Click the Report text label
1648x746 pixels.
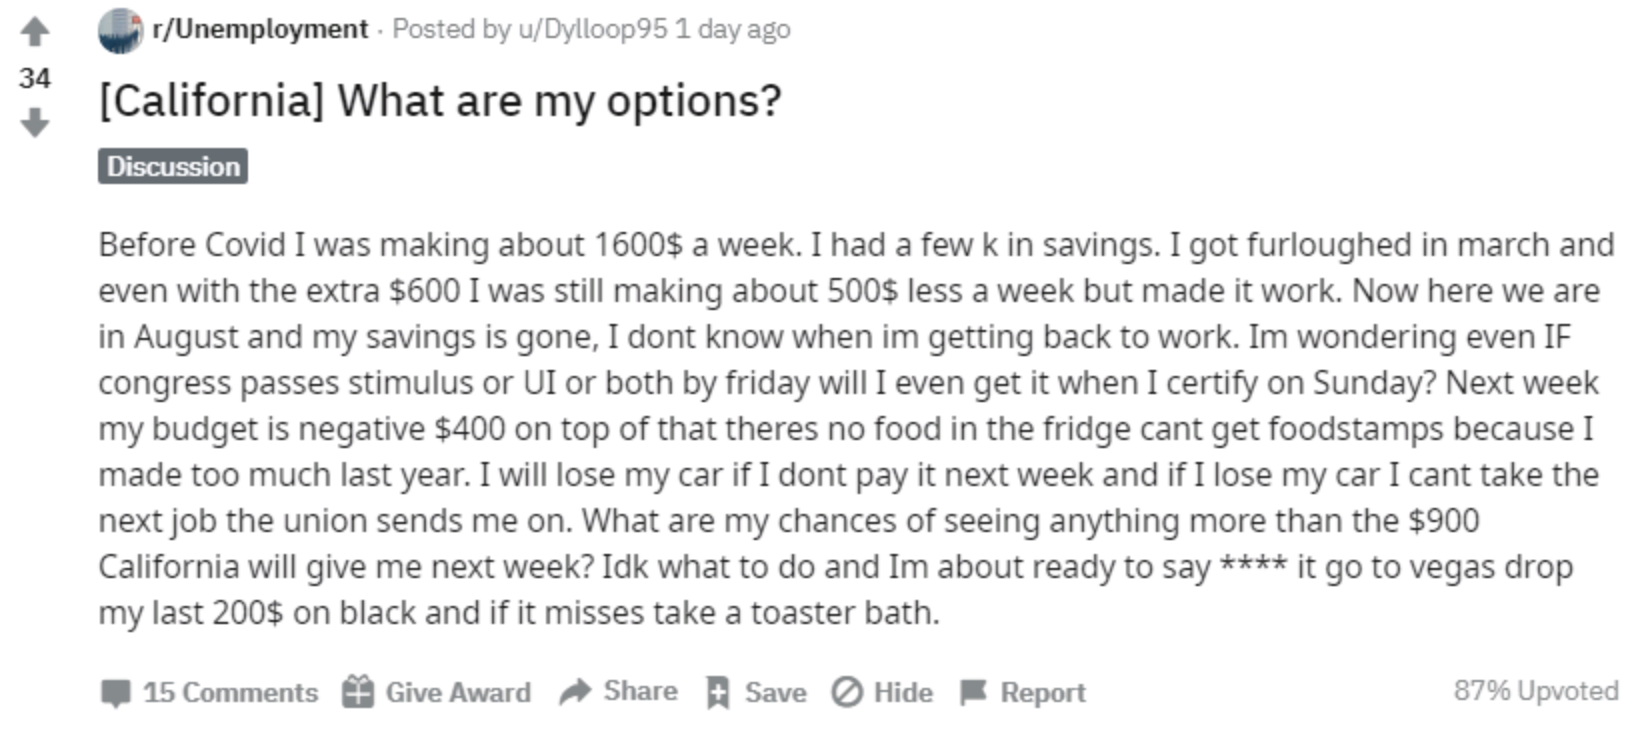(x=1043, y=692)
